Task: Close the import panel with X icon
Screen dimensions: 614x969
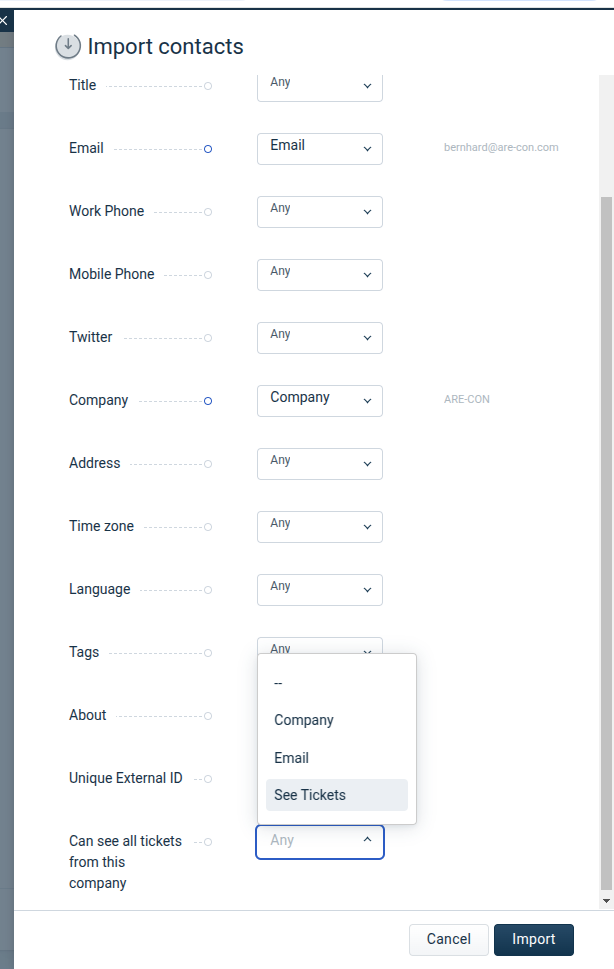Action: click(x=4, y=21)
